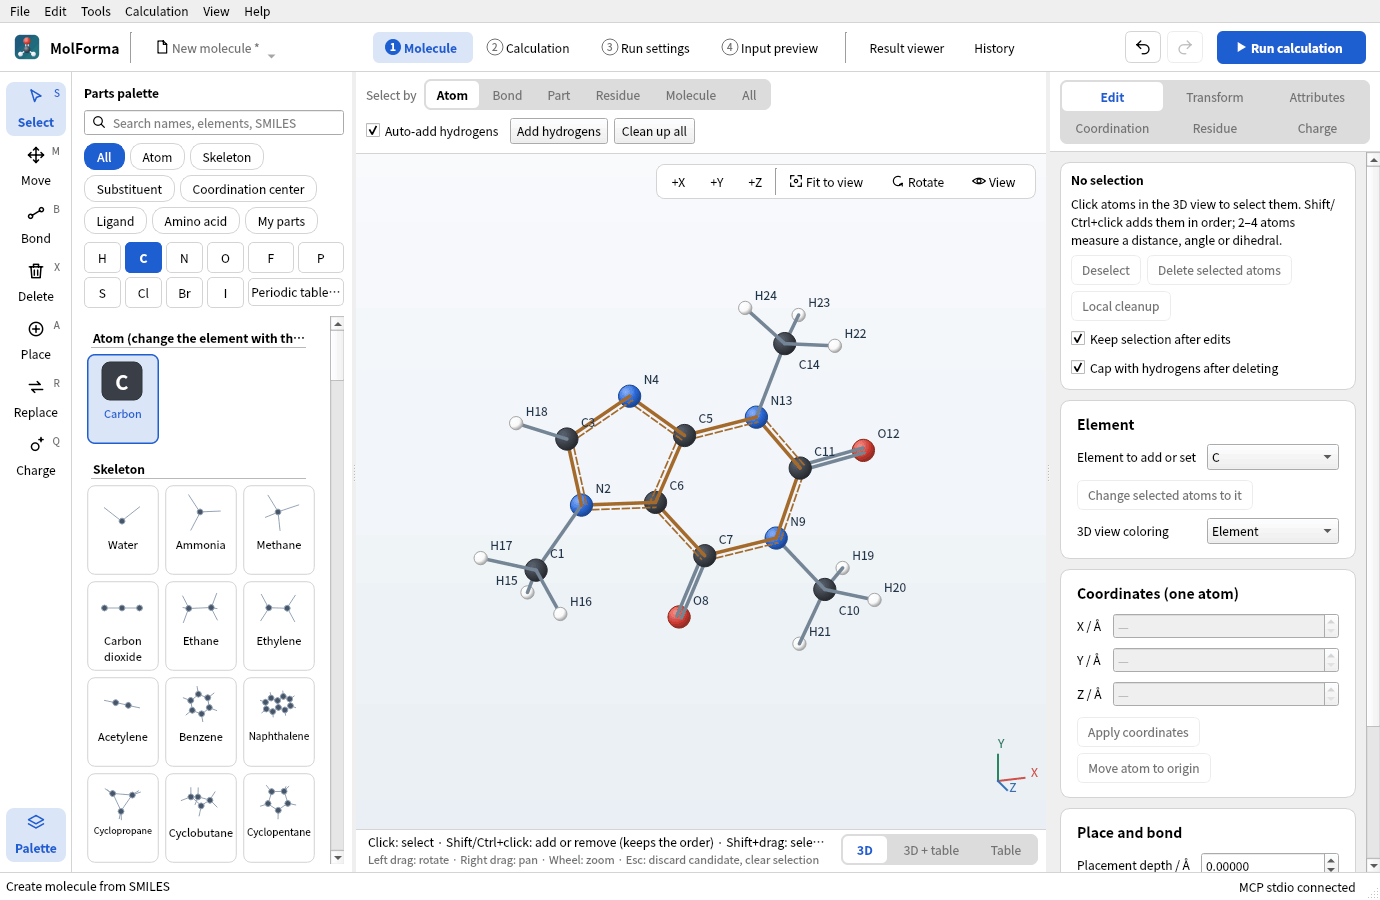Click Fit to view in viewport toolbar
Viewport: 1380px width, 900px height.
[x=826, y=182]
